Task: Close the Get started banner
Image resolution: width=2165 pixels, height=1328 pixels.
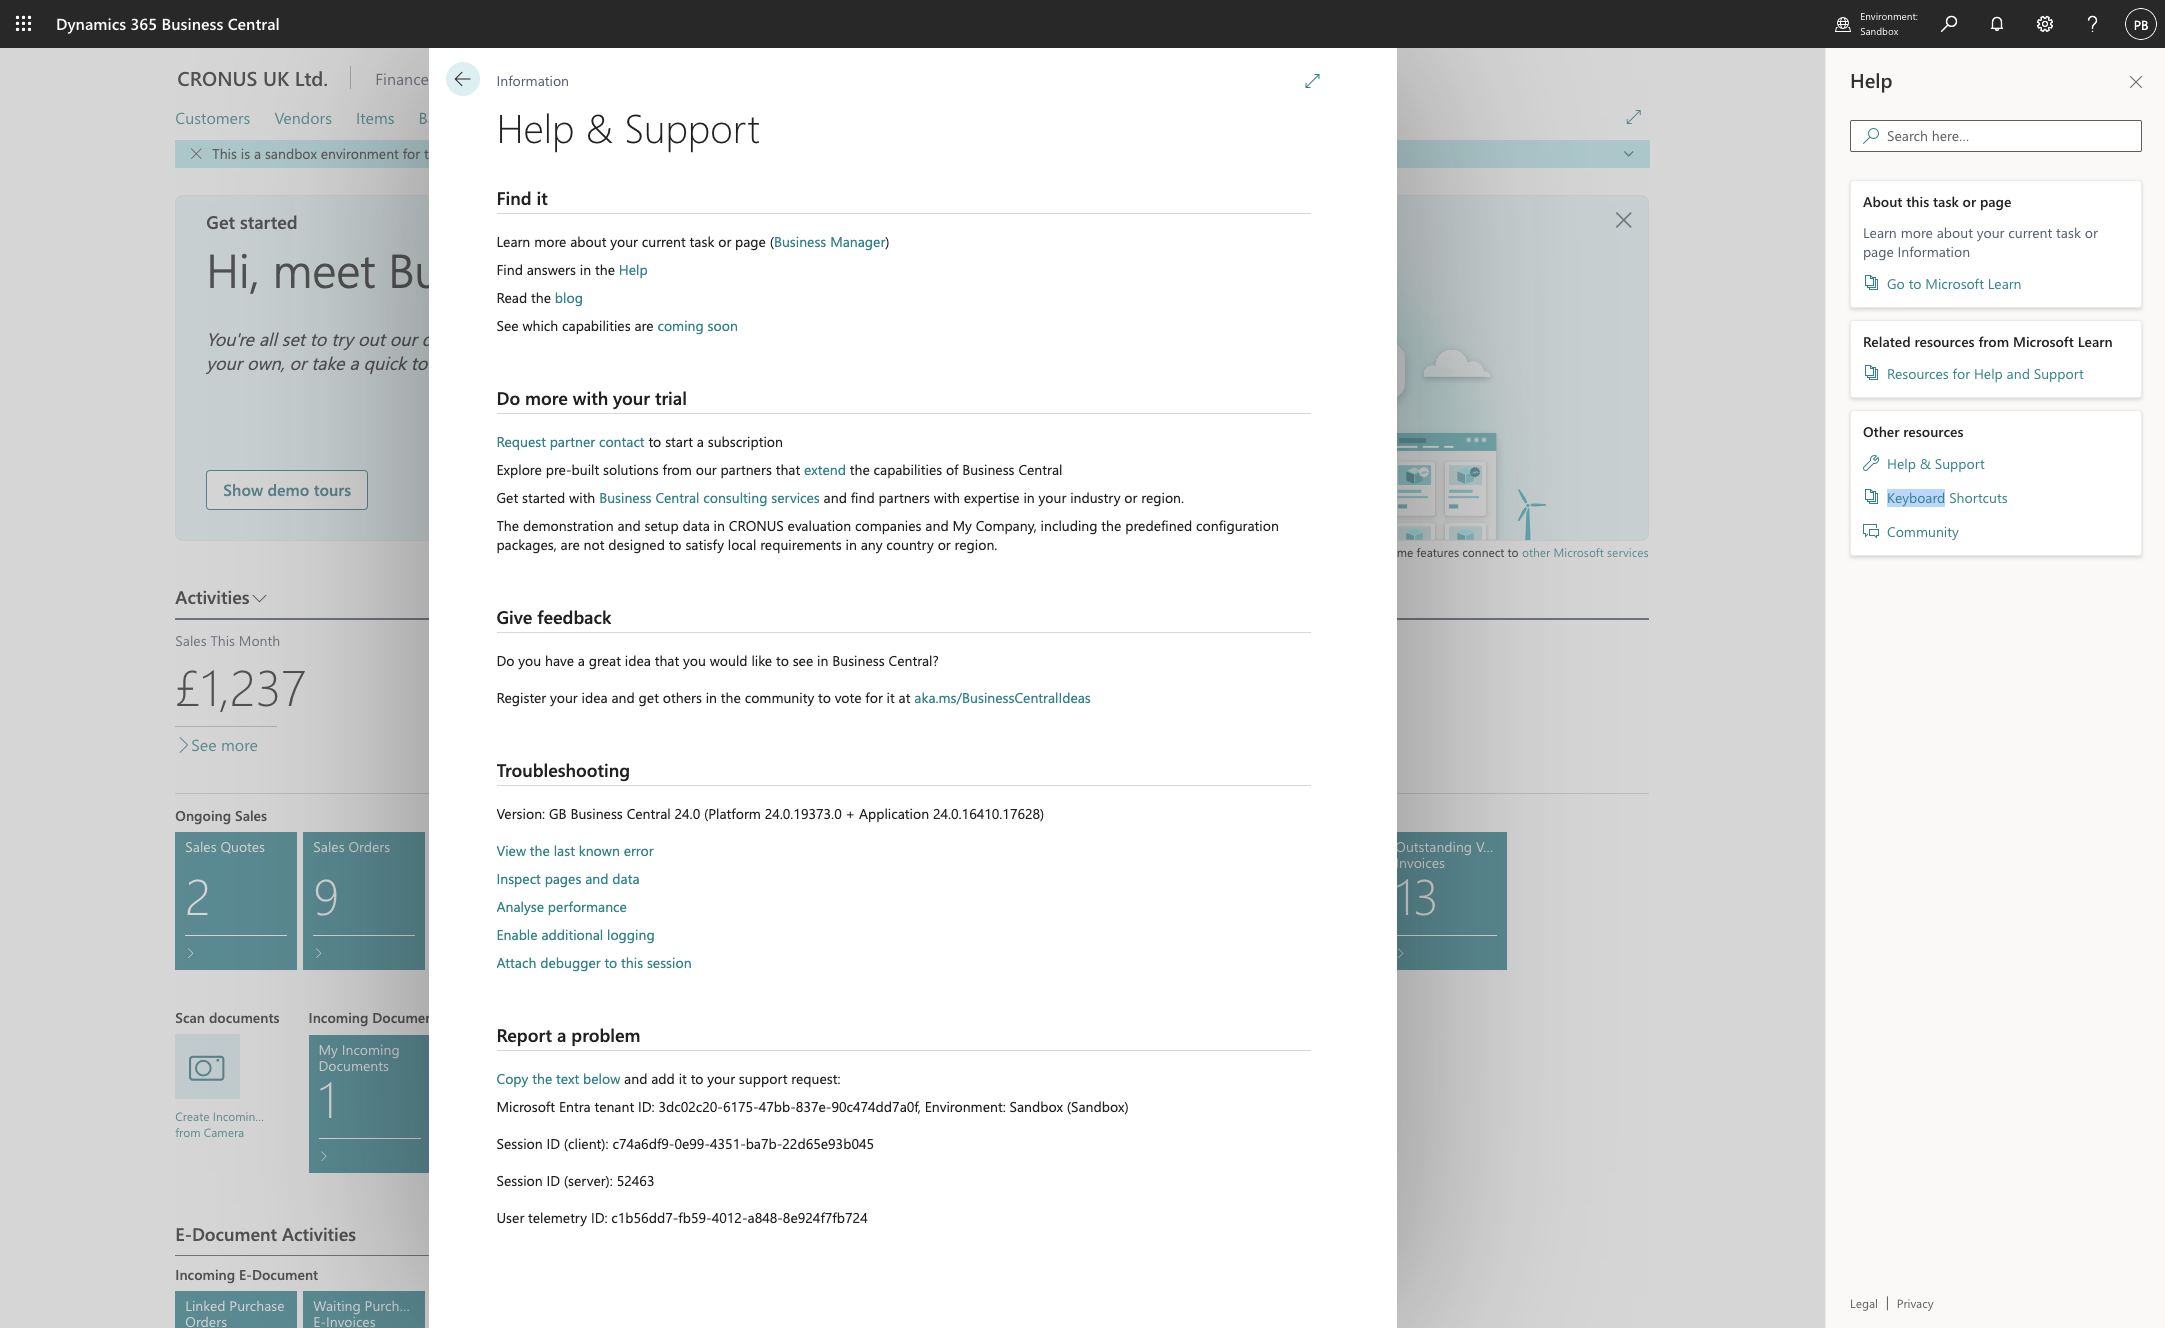Action: pos(1623,220)
